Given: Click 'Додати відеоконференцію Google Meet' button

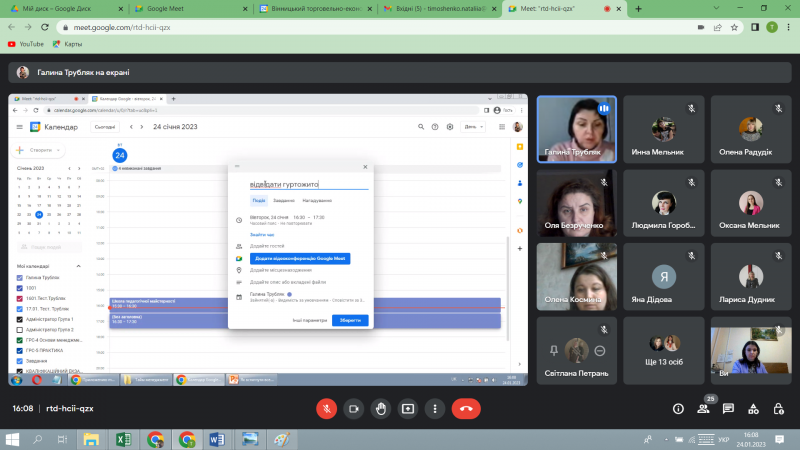Looking at the screenshot, I should pyautogui.click(x=300, y=259).
